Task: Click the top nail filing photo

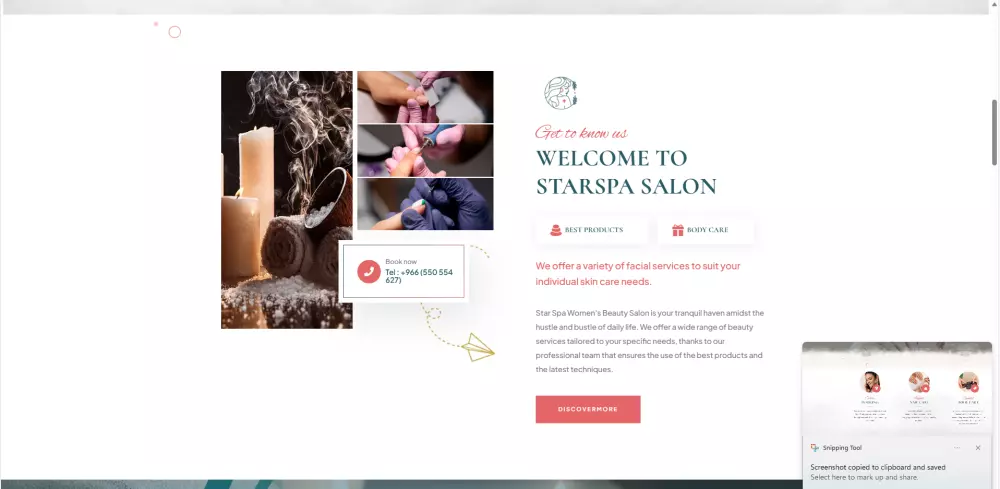Action: (425, 97)
